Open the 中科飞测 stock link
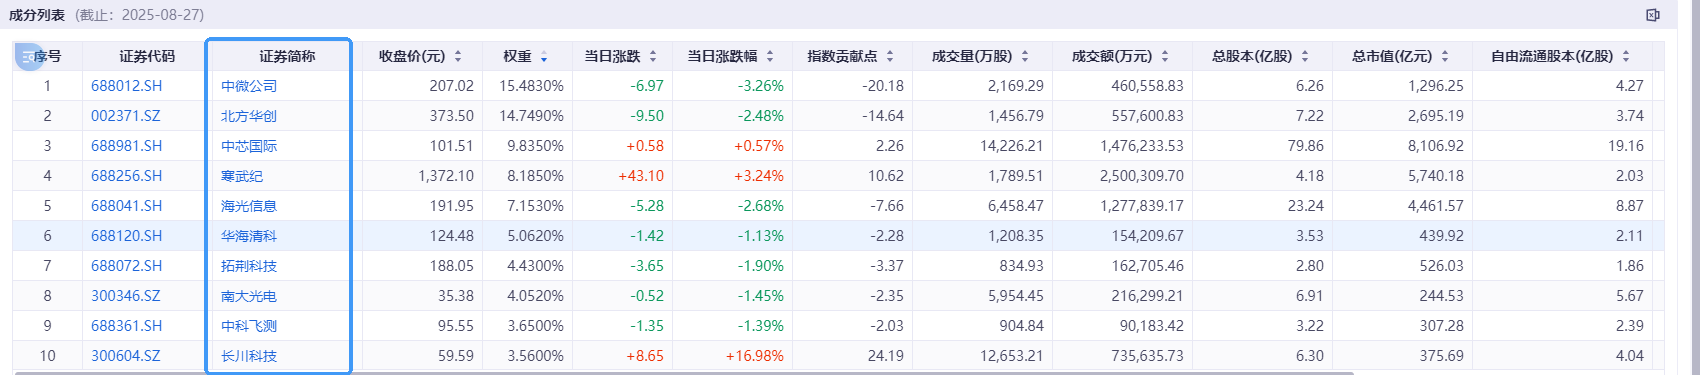The height and width of the screenshot is (375, 1700). [249, 326]
